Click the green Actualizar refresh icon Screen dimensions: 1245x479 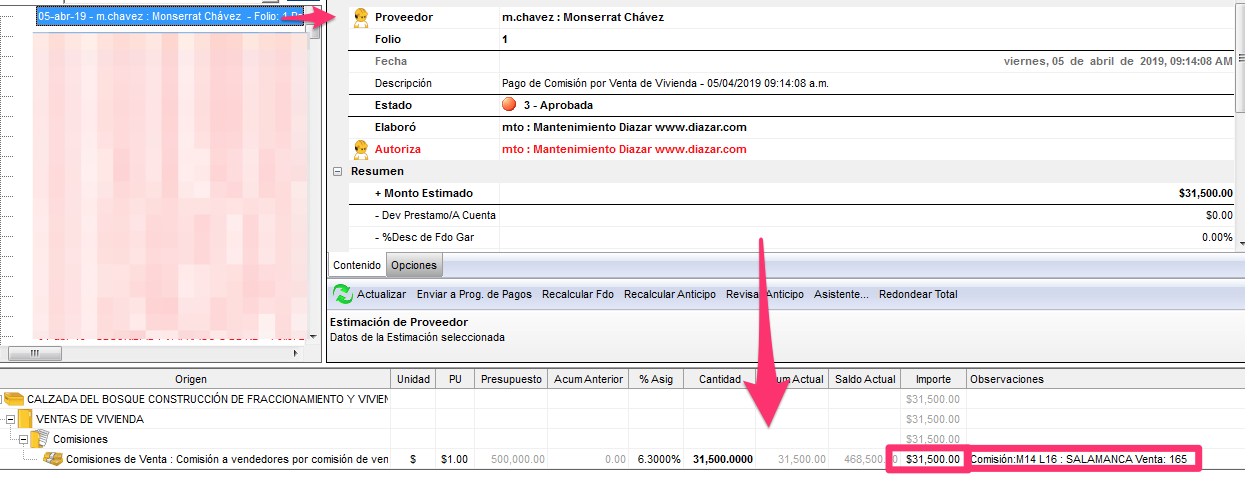point(342,294)
